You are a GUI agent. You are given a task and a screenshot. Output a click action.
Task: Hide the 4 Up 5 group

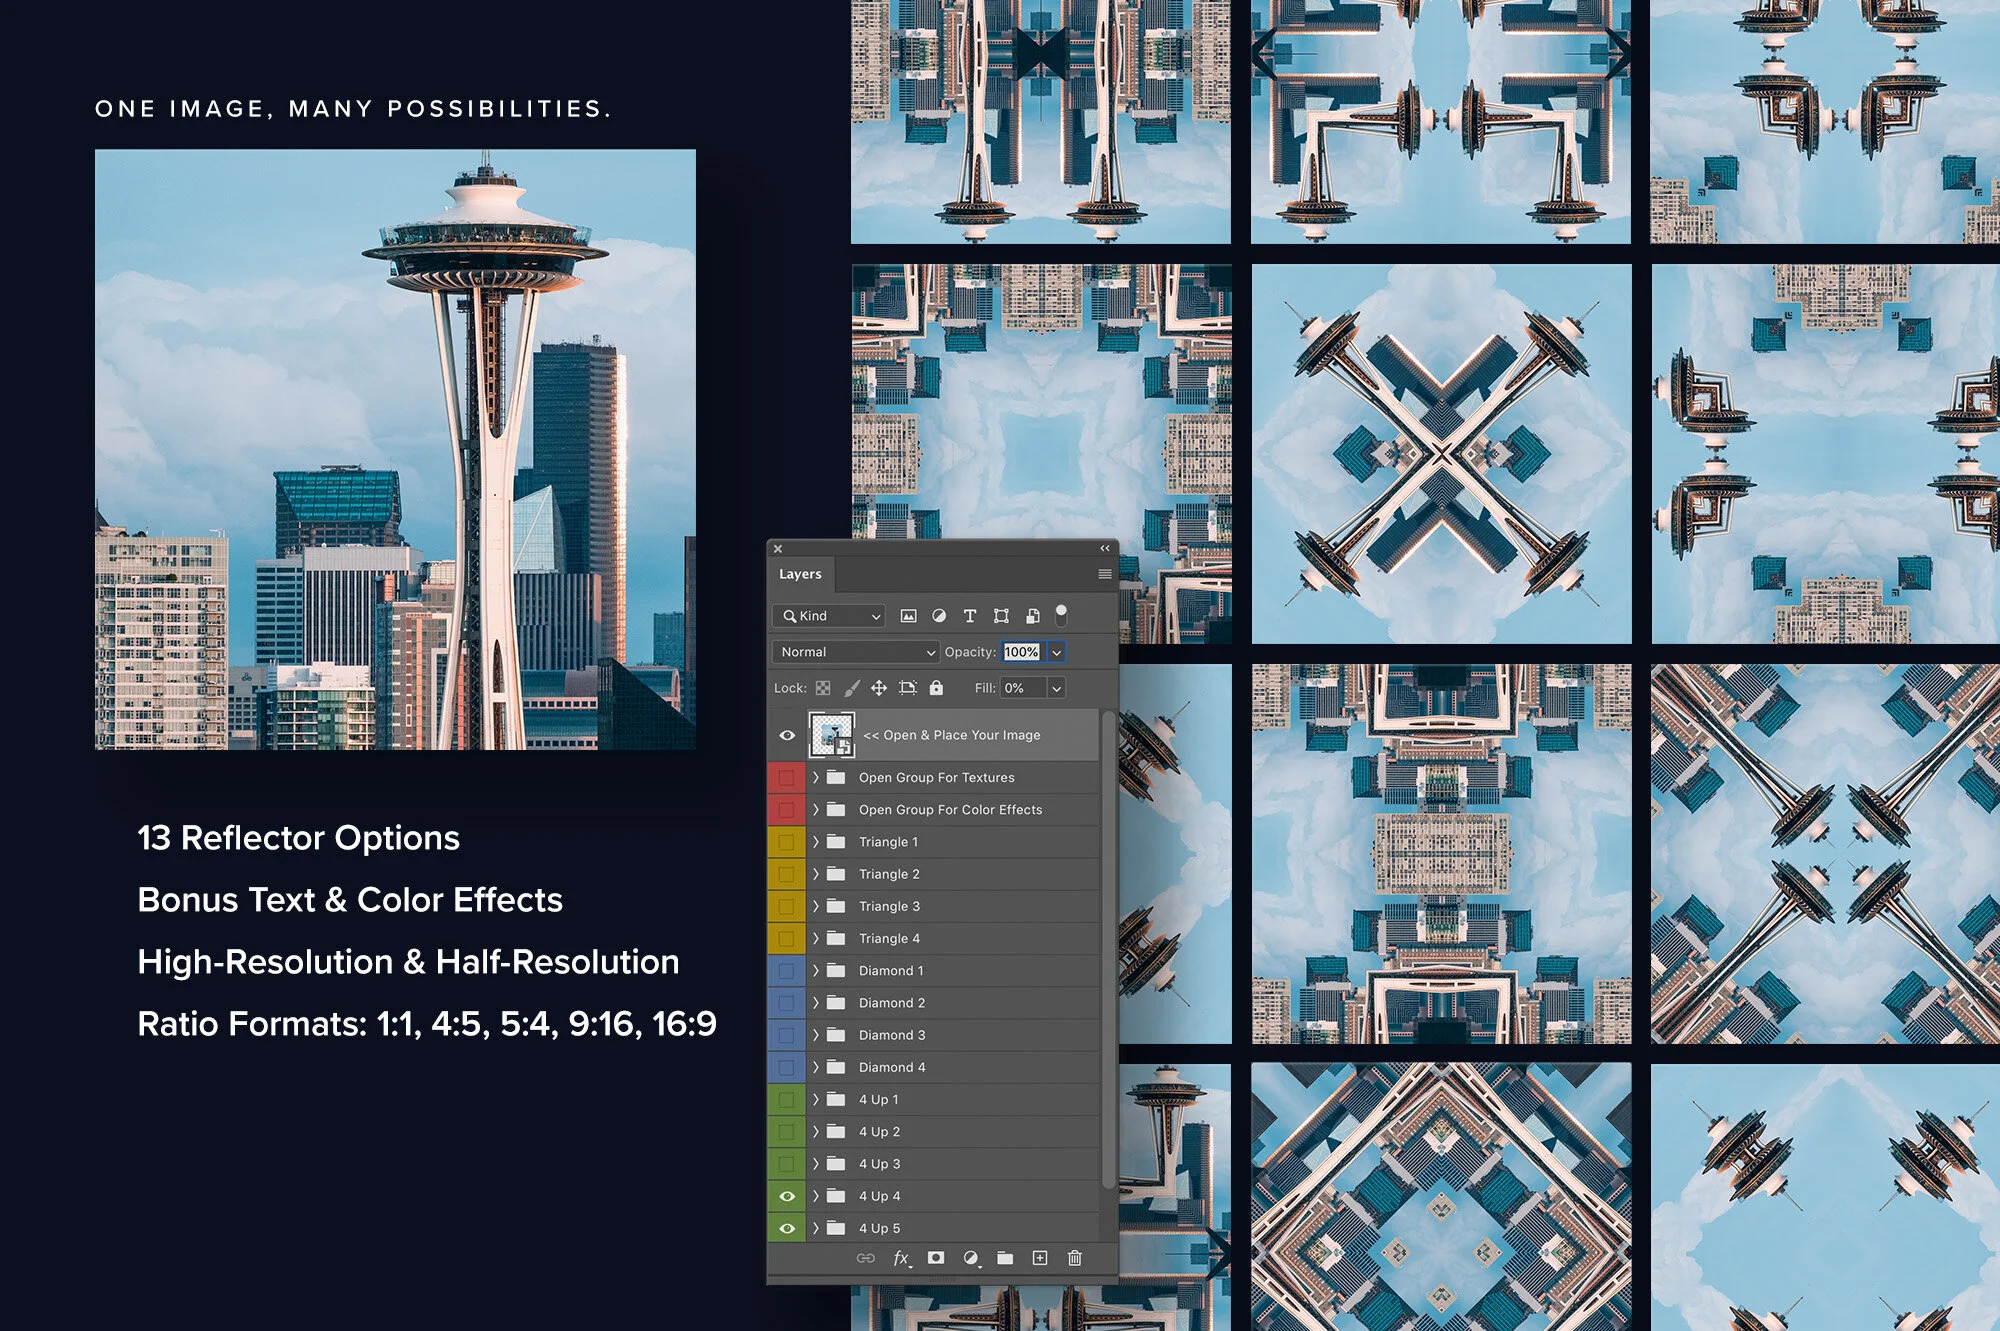pos(787,1228)
